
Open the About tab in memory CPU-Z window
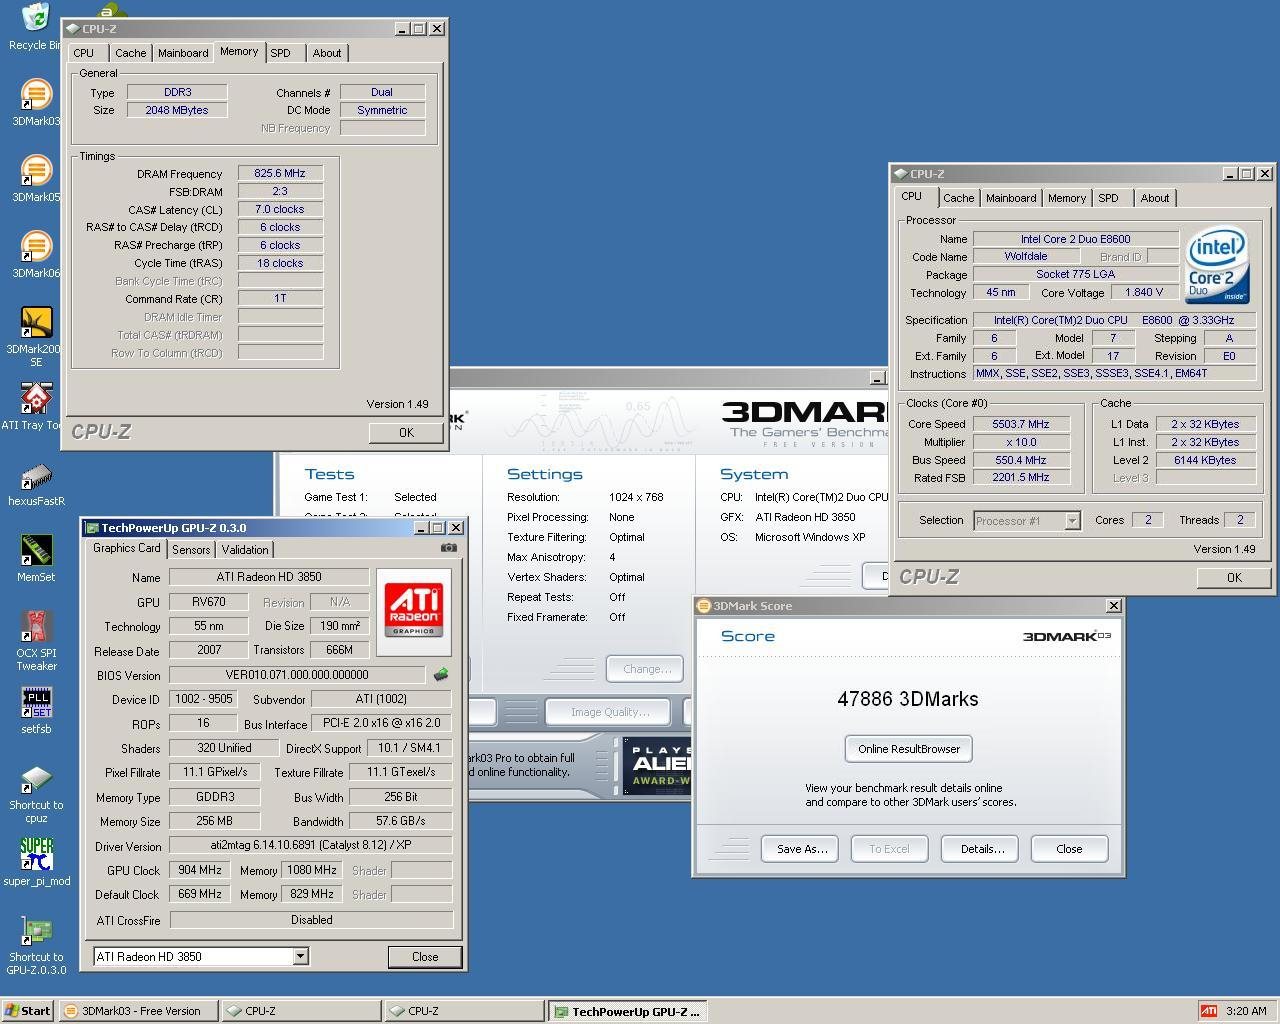click(327, 53)
